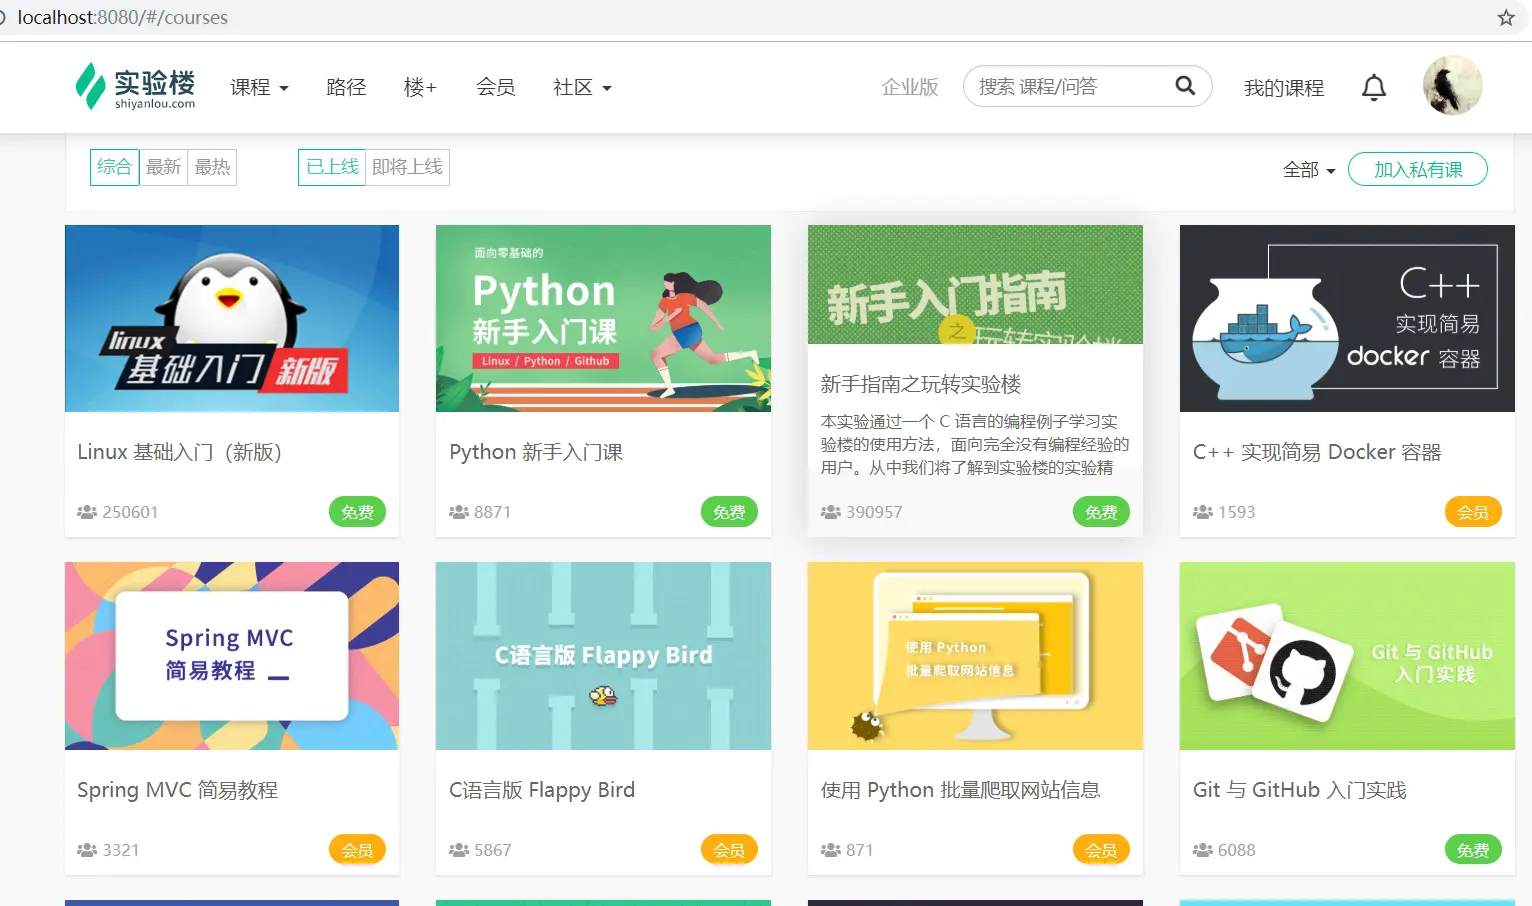Open the 全部 category dropdown
Screen dimensions: 1532x906
click(x=1308, y=170)
